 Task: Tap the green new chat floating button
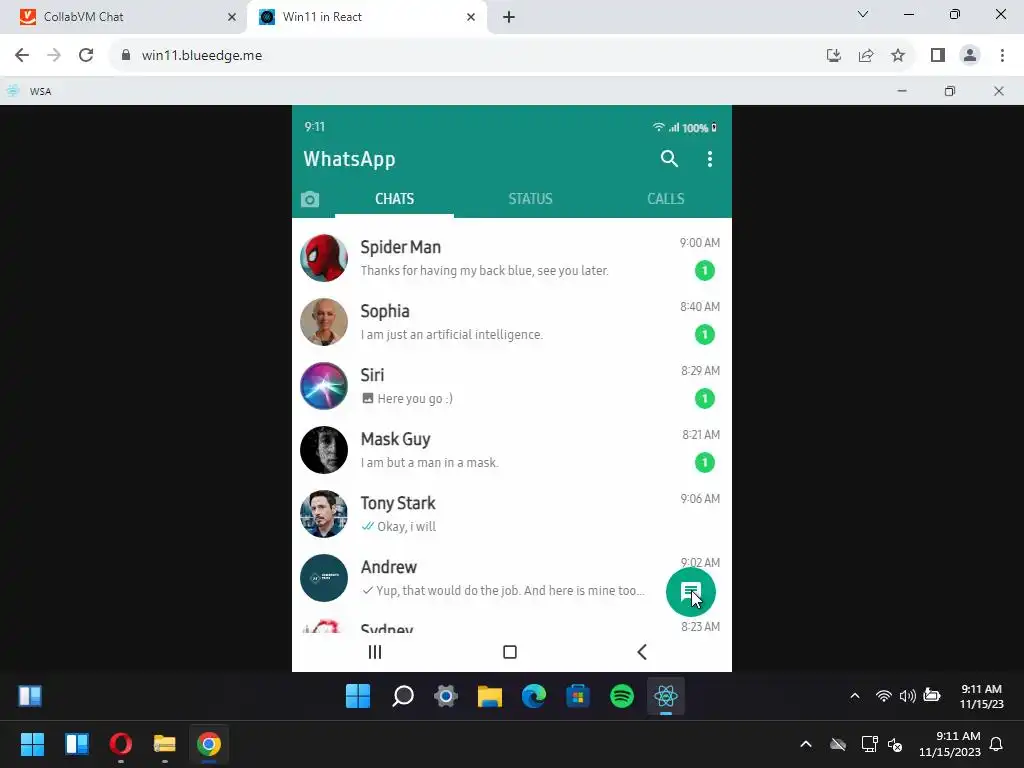691,592
